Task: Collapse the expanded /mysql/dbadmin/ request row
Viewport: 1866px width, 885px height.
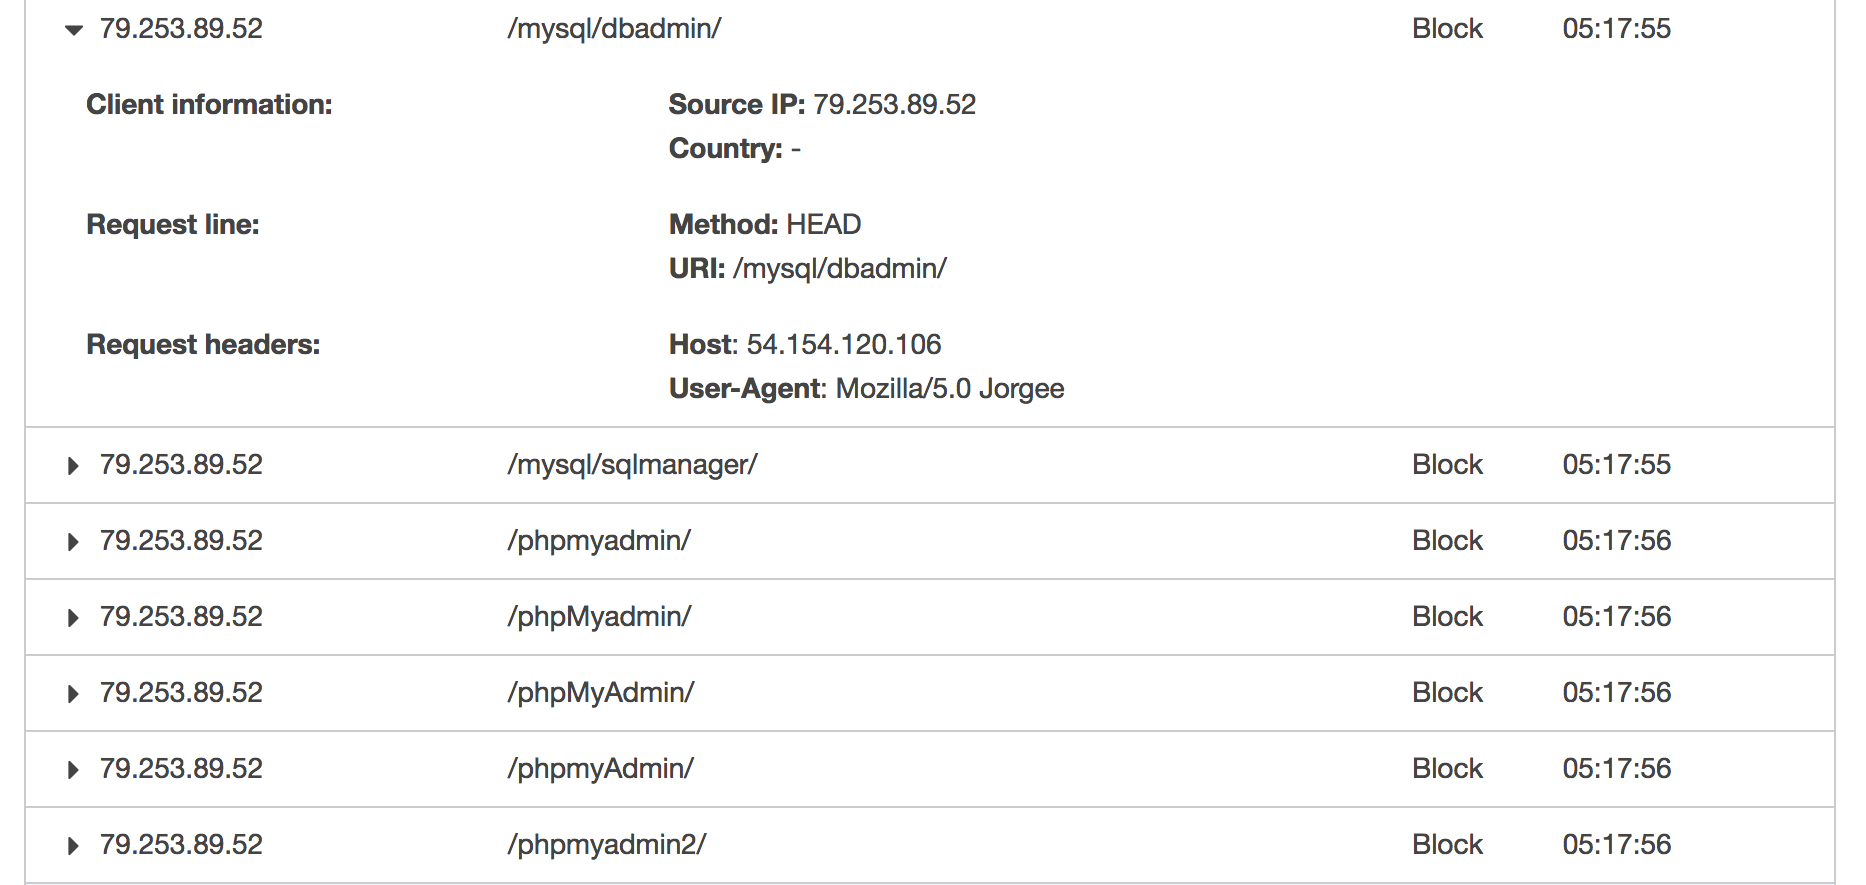Action: [x=73, y=30]
